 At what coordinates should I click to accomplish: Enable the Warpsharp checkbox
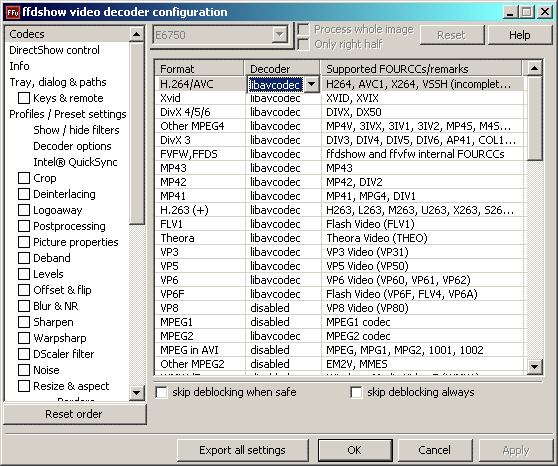pyautogui.click(x=24, y=338)
